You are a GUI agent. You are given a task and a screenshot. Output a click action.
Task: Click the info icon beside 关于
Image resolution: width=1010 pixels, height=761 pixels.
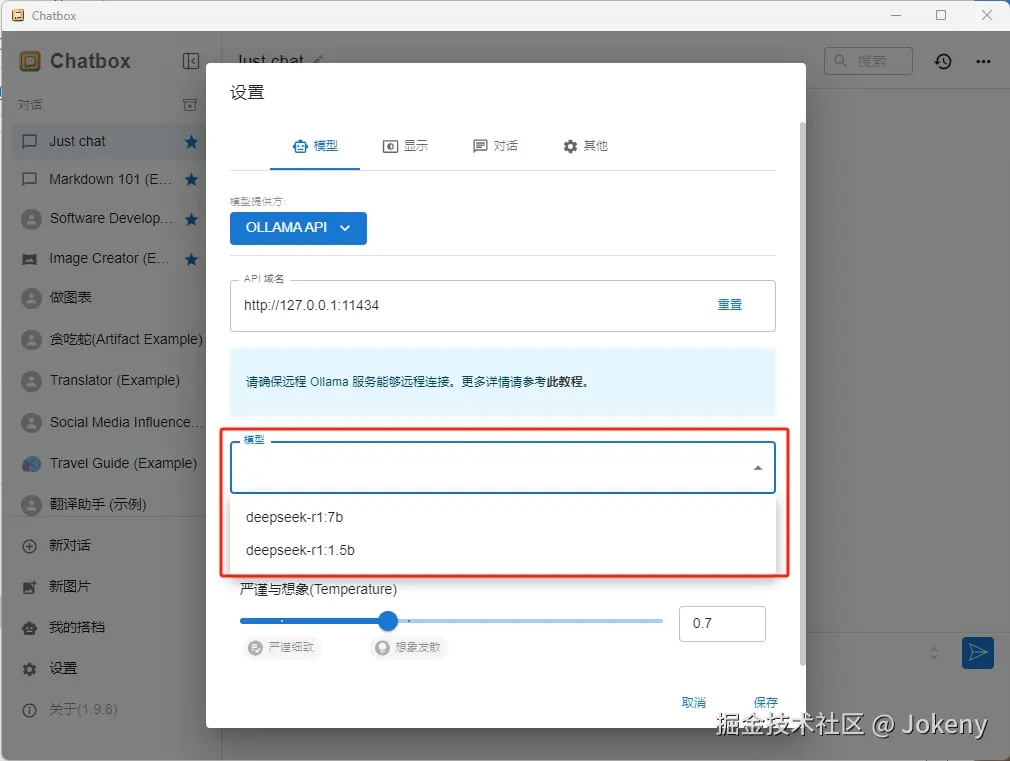click(x=30, y=710)
